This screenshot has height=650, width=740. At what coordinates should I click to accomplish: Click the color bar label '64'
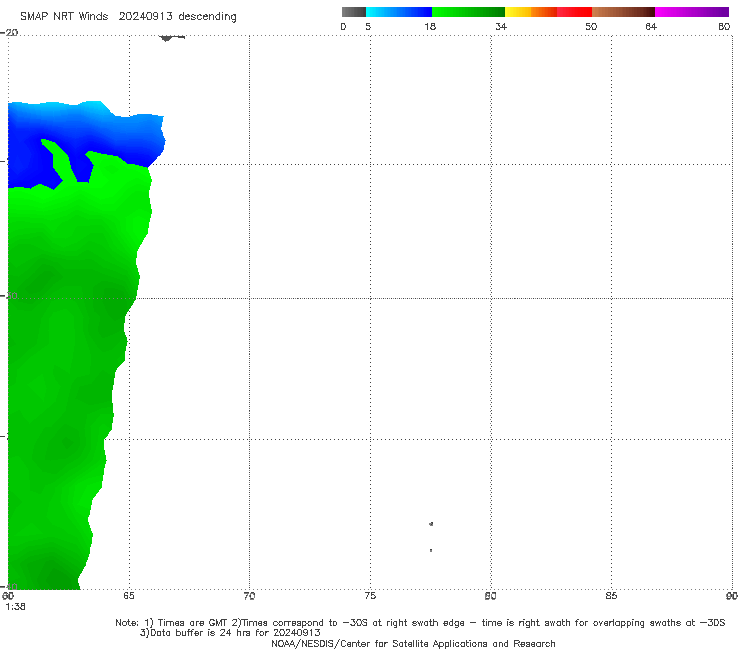pyautogui.click(x=651, y=27)
